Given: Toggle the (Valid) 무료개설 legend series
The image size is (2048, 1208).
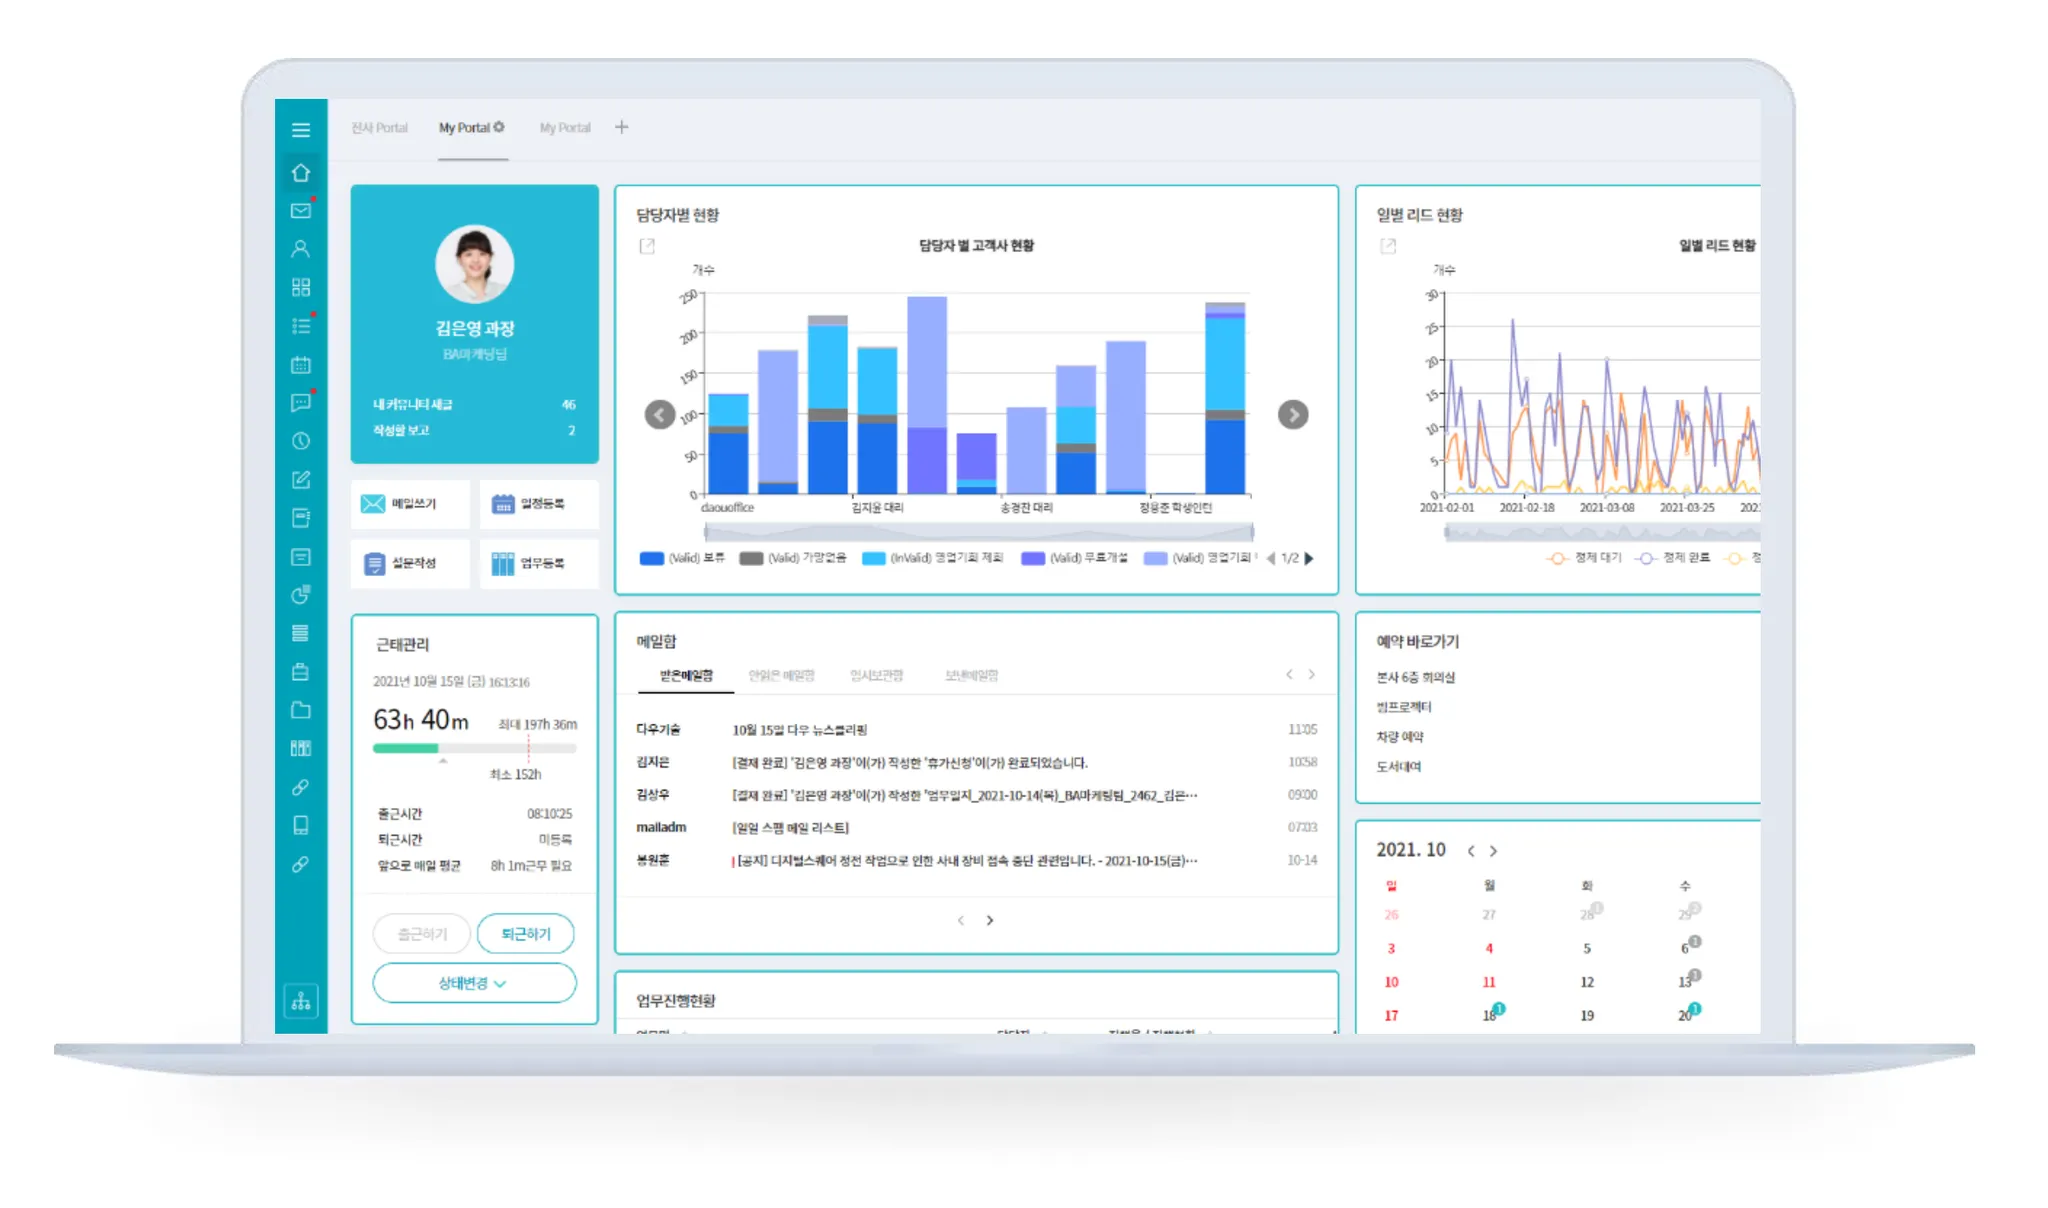Looking at the screenshot, I should pyautogui.click(x=1074, y=558).
